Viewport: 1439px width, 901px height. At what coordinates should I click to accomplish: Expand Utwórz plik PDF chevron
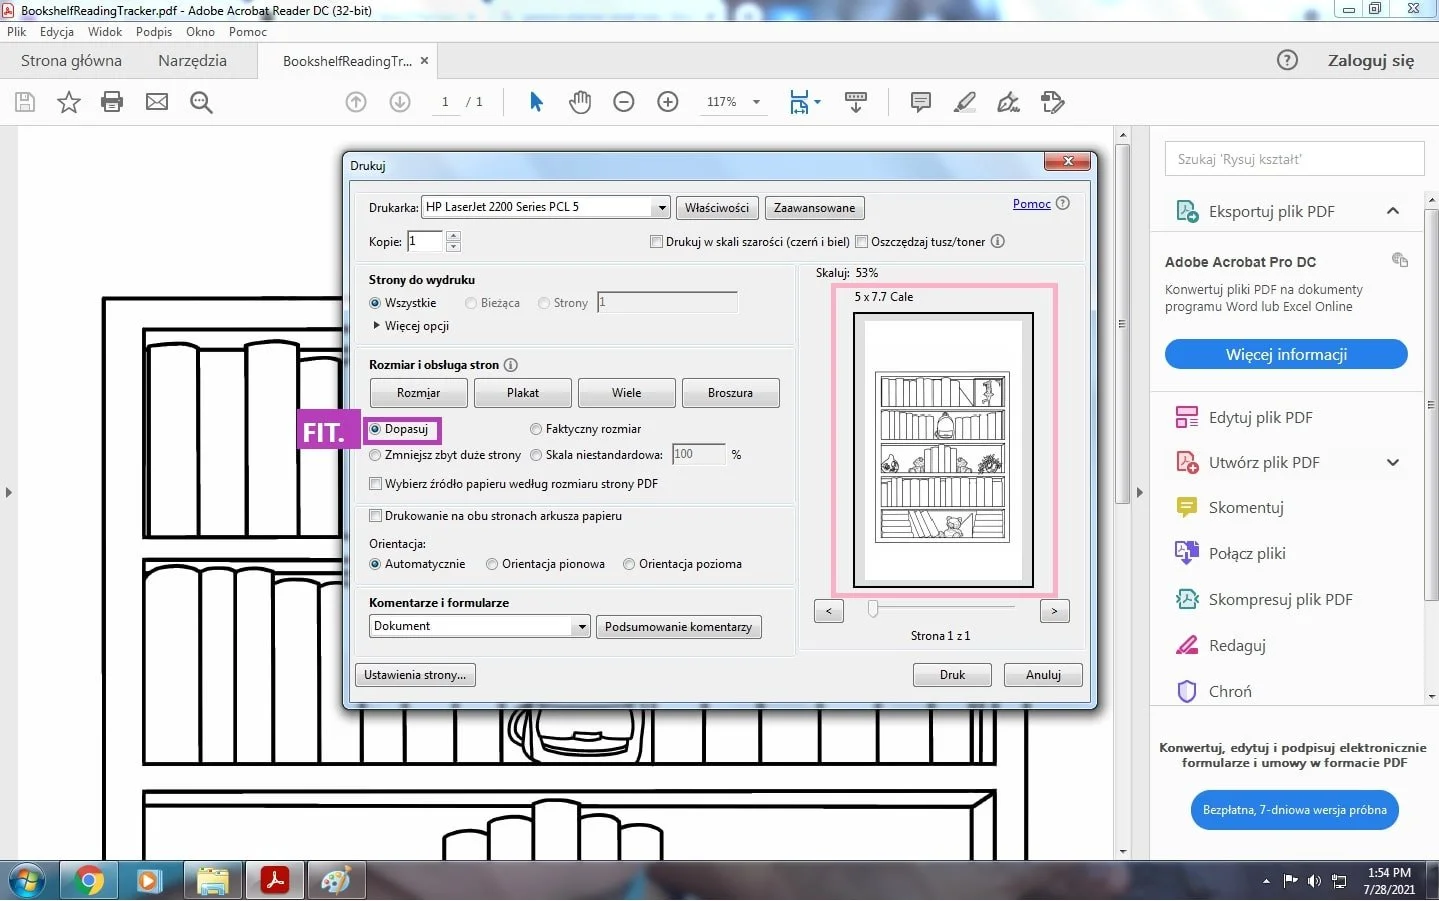[1393, 462]
